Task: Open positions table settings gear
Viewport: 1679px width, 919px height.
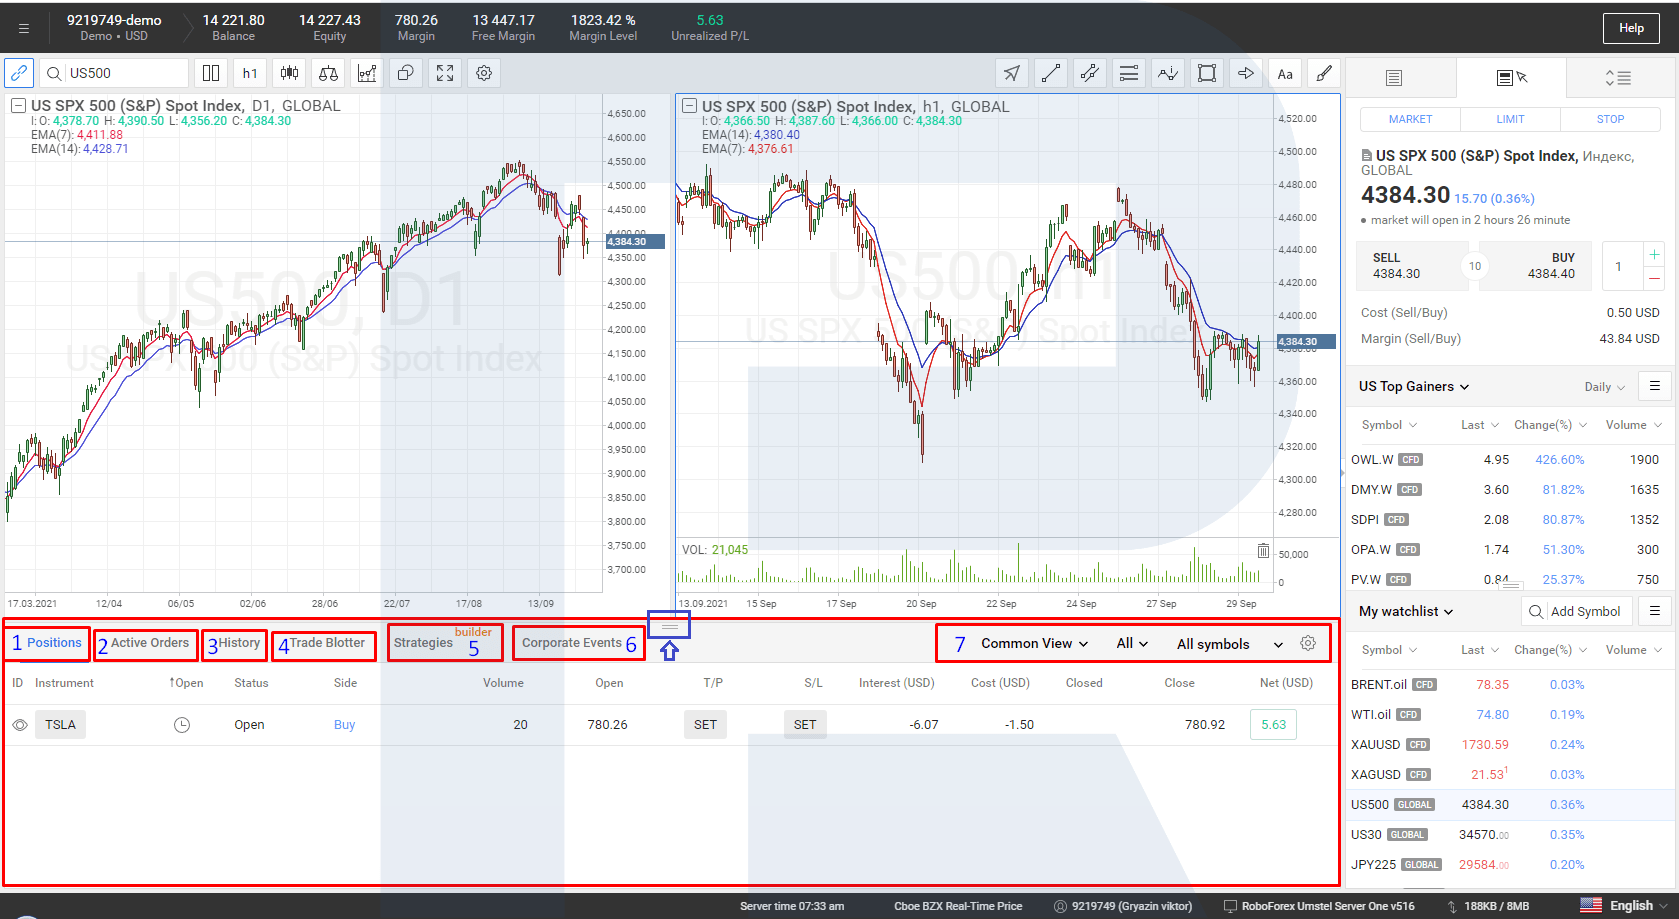Action: point(1308,643)
